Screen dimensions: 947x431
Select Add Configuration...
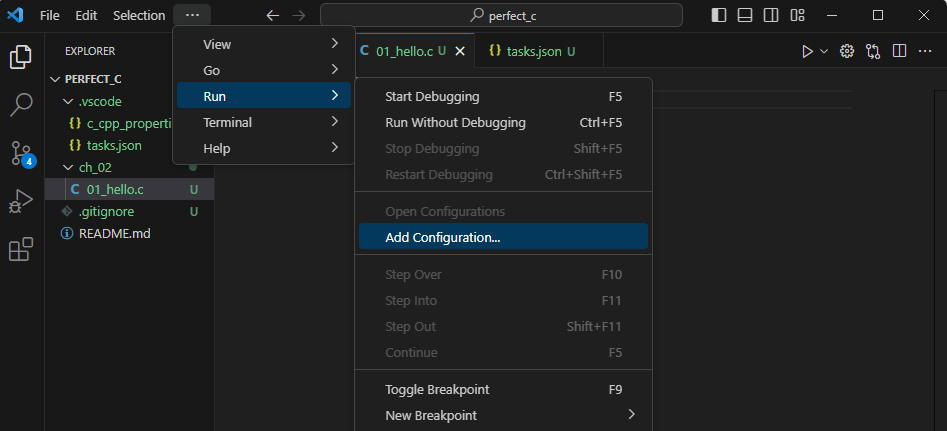tap(503, 237)
